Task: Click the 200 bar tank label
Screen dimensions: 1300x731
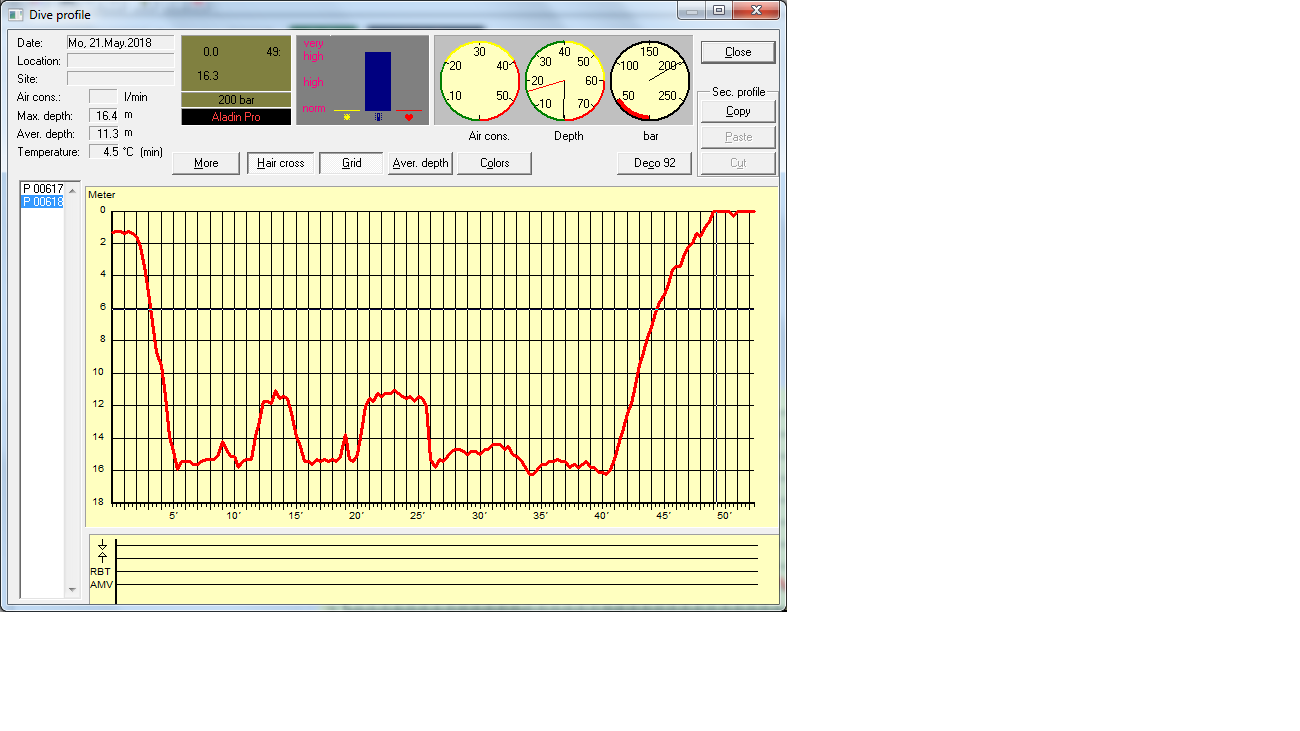Action: point(236,100)
